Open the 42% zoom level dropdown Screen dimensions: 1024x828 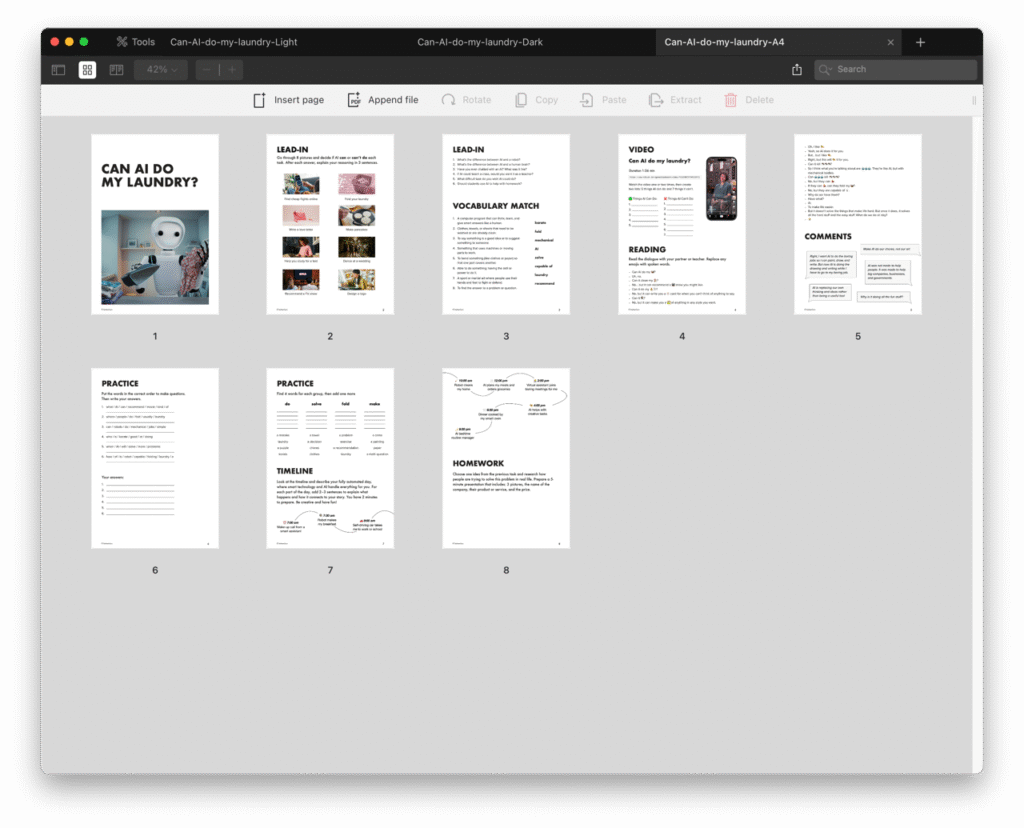click(162, 70)
